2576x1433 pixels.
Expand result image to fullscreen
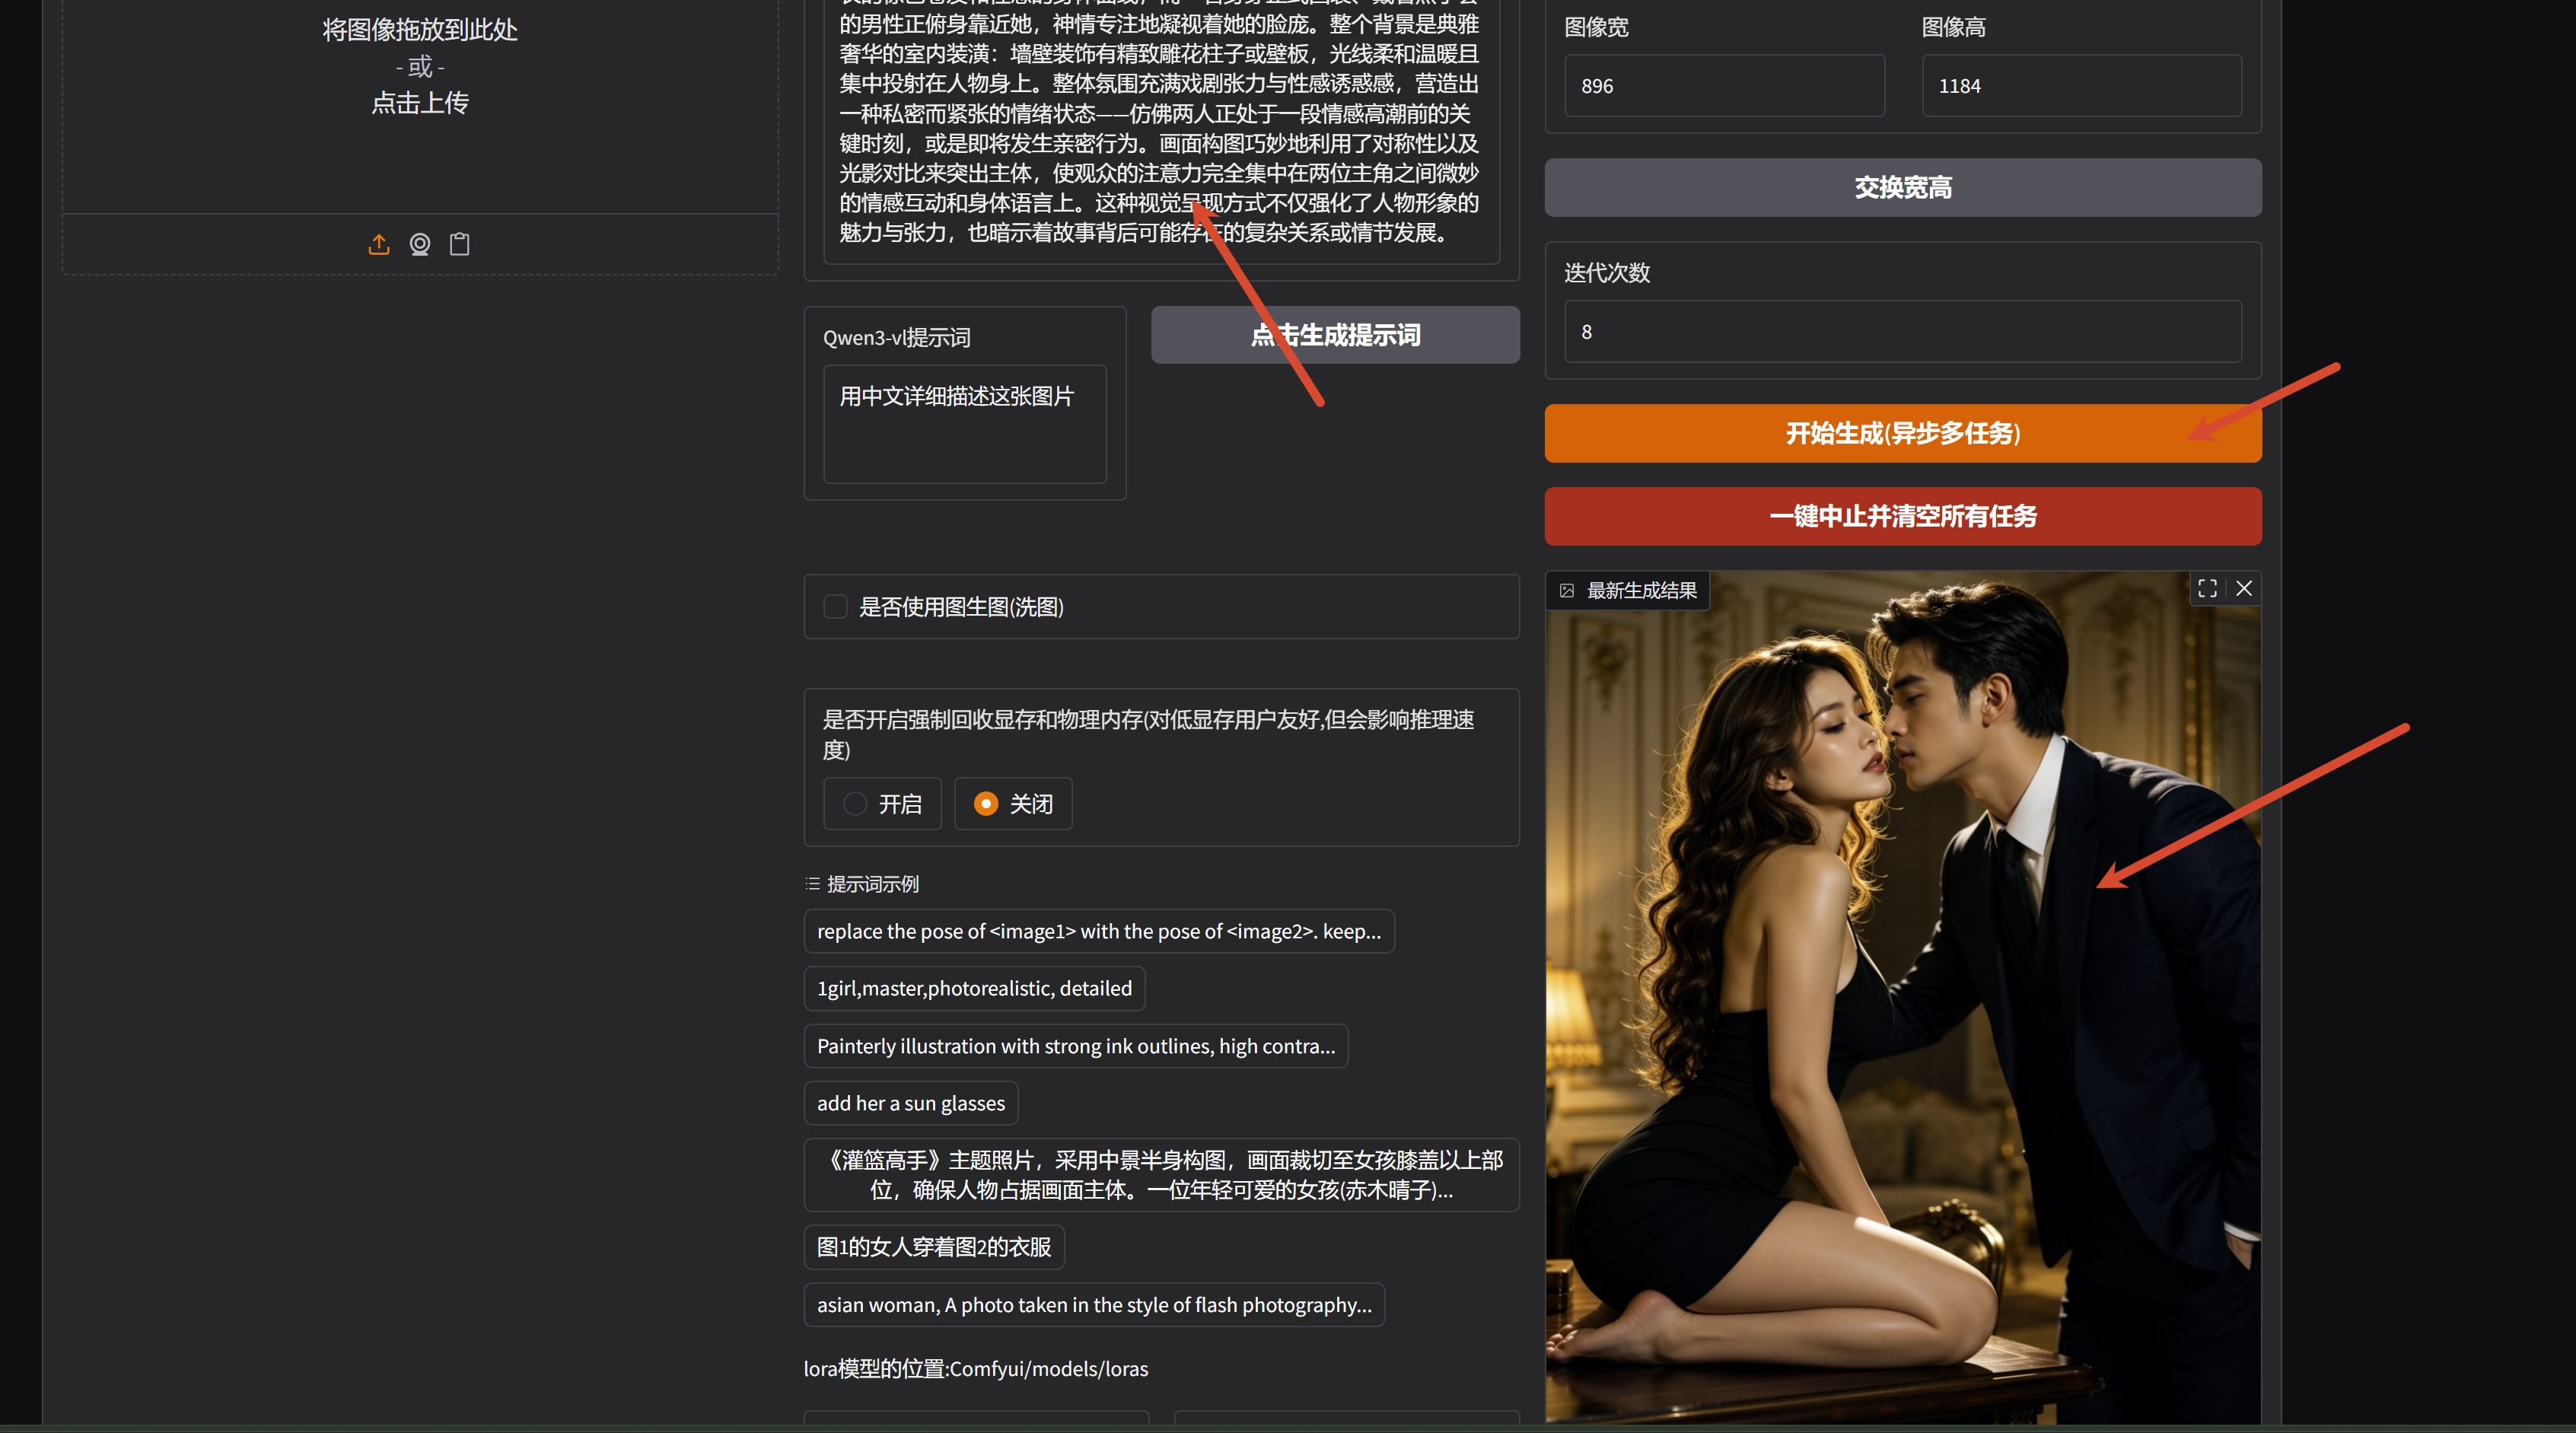[2207, 588]
